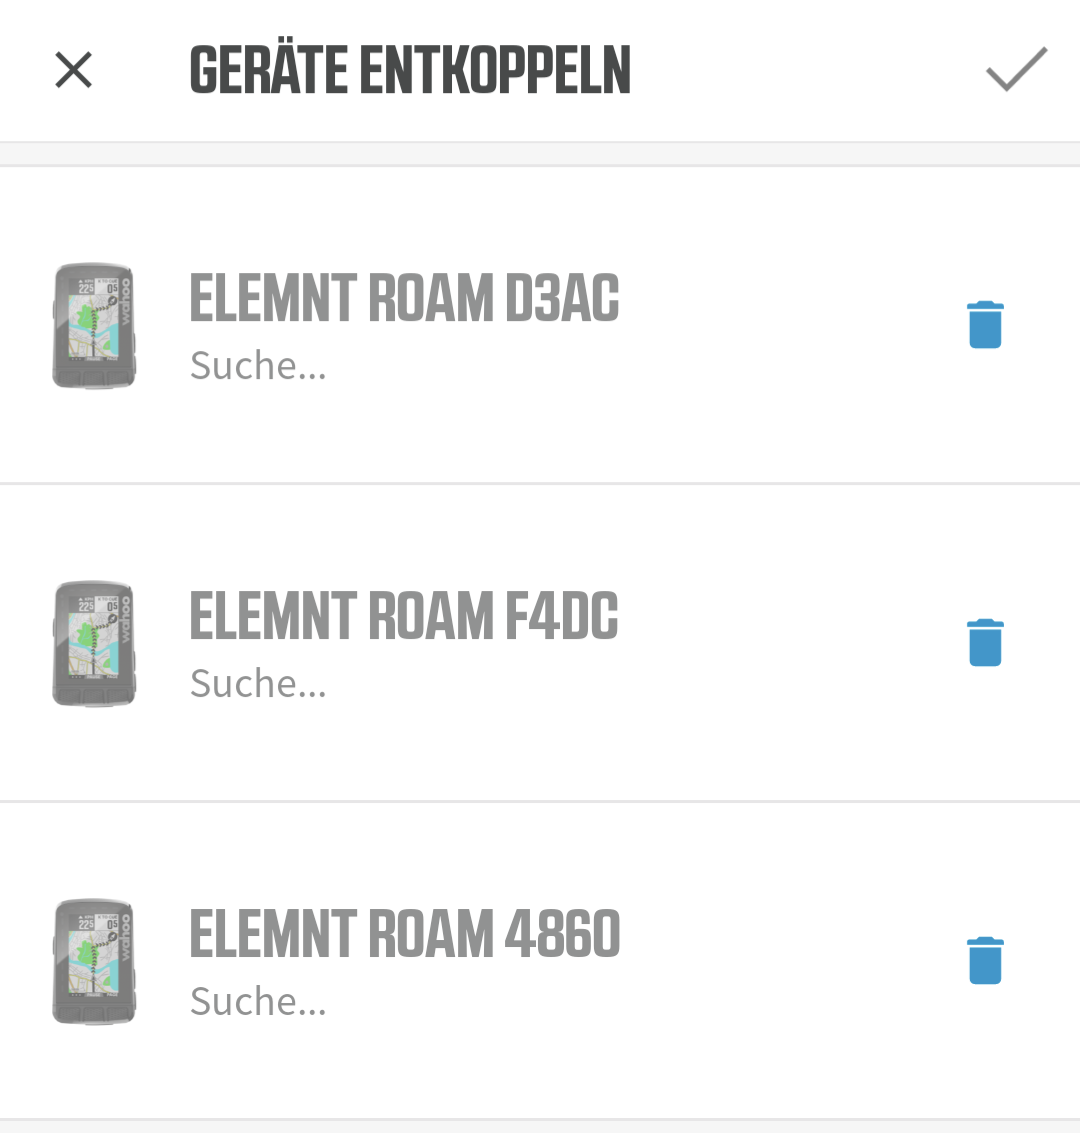Click the Suche... text under 4860
The image size is (1080, 1133).
point(258,1002)
